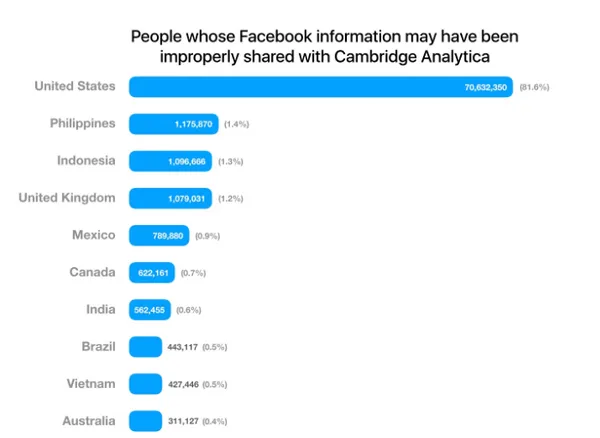Click the United Kingdom country label
This screenshot has width=600, height=438.
point(67,197)
